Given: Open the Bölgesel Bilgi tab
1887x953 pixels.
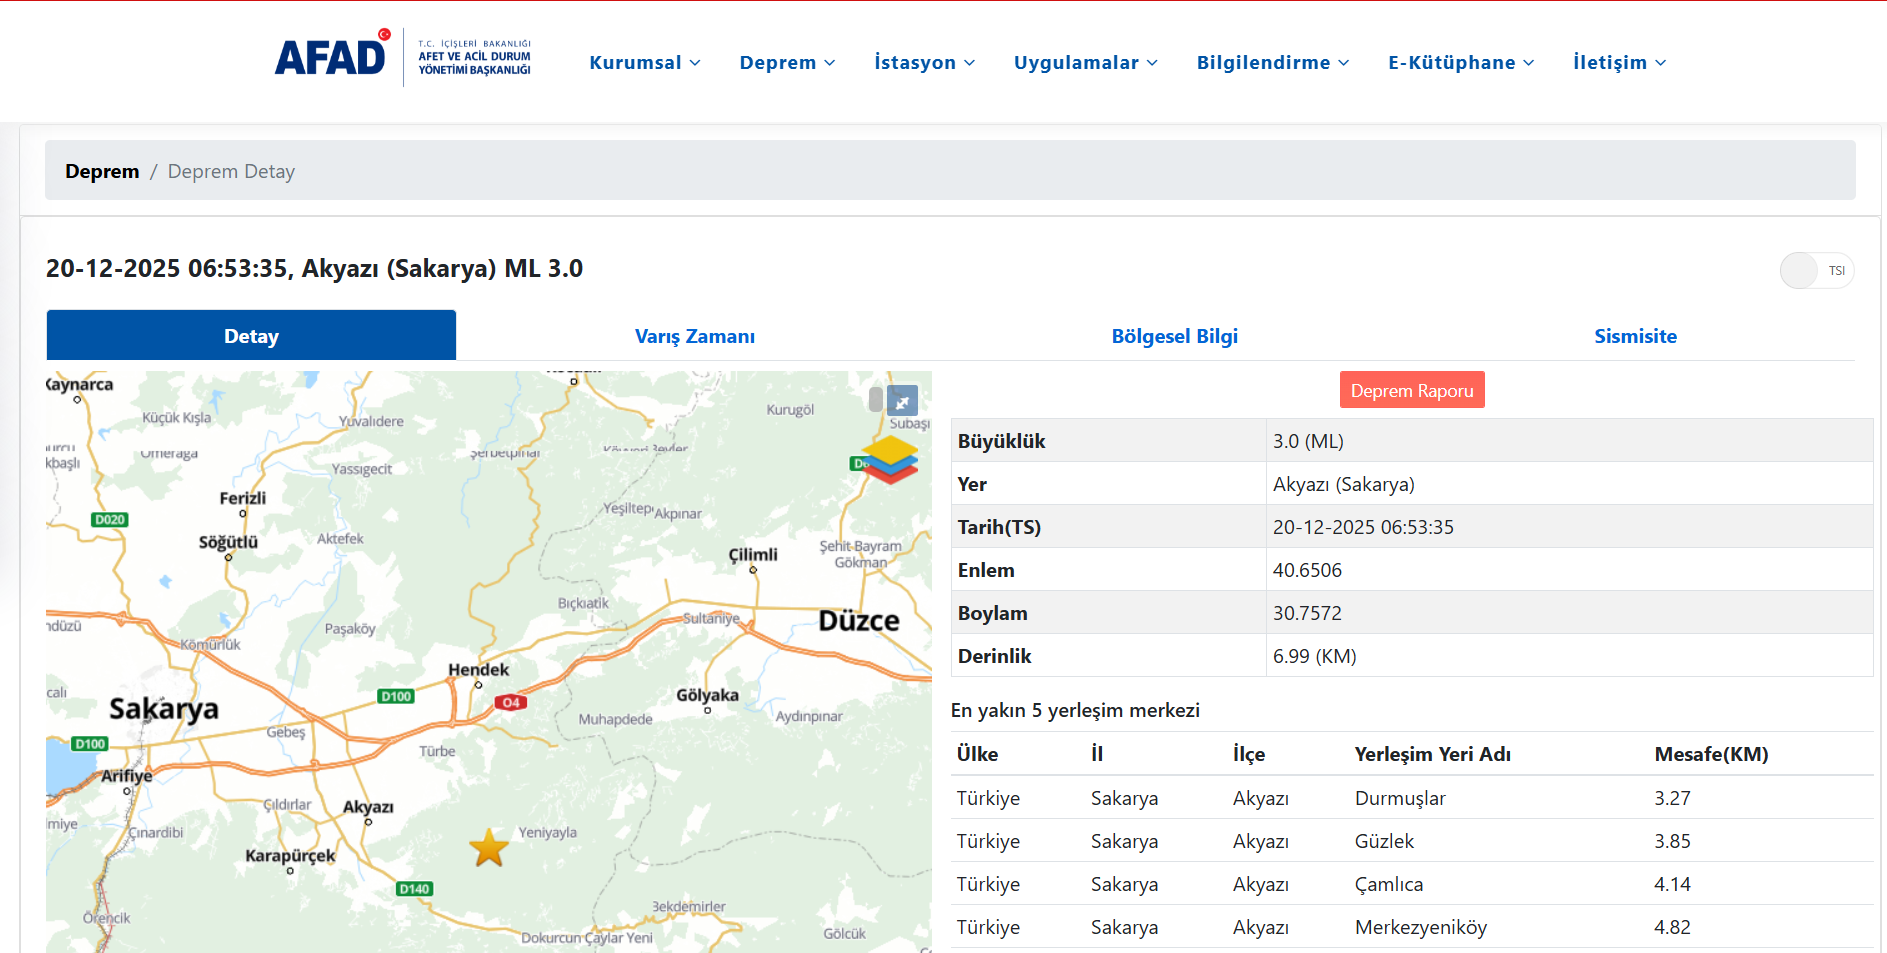Looking at the screenshot, I should coord(1174,336).
